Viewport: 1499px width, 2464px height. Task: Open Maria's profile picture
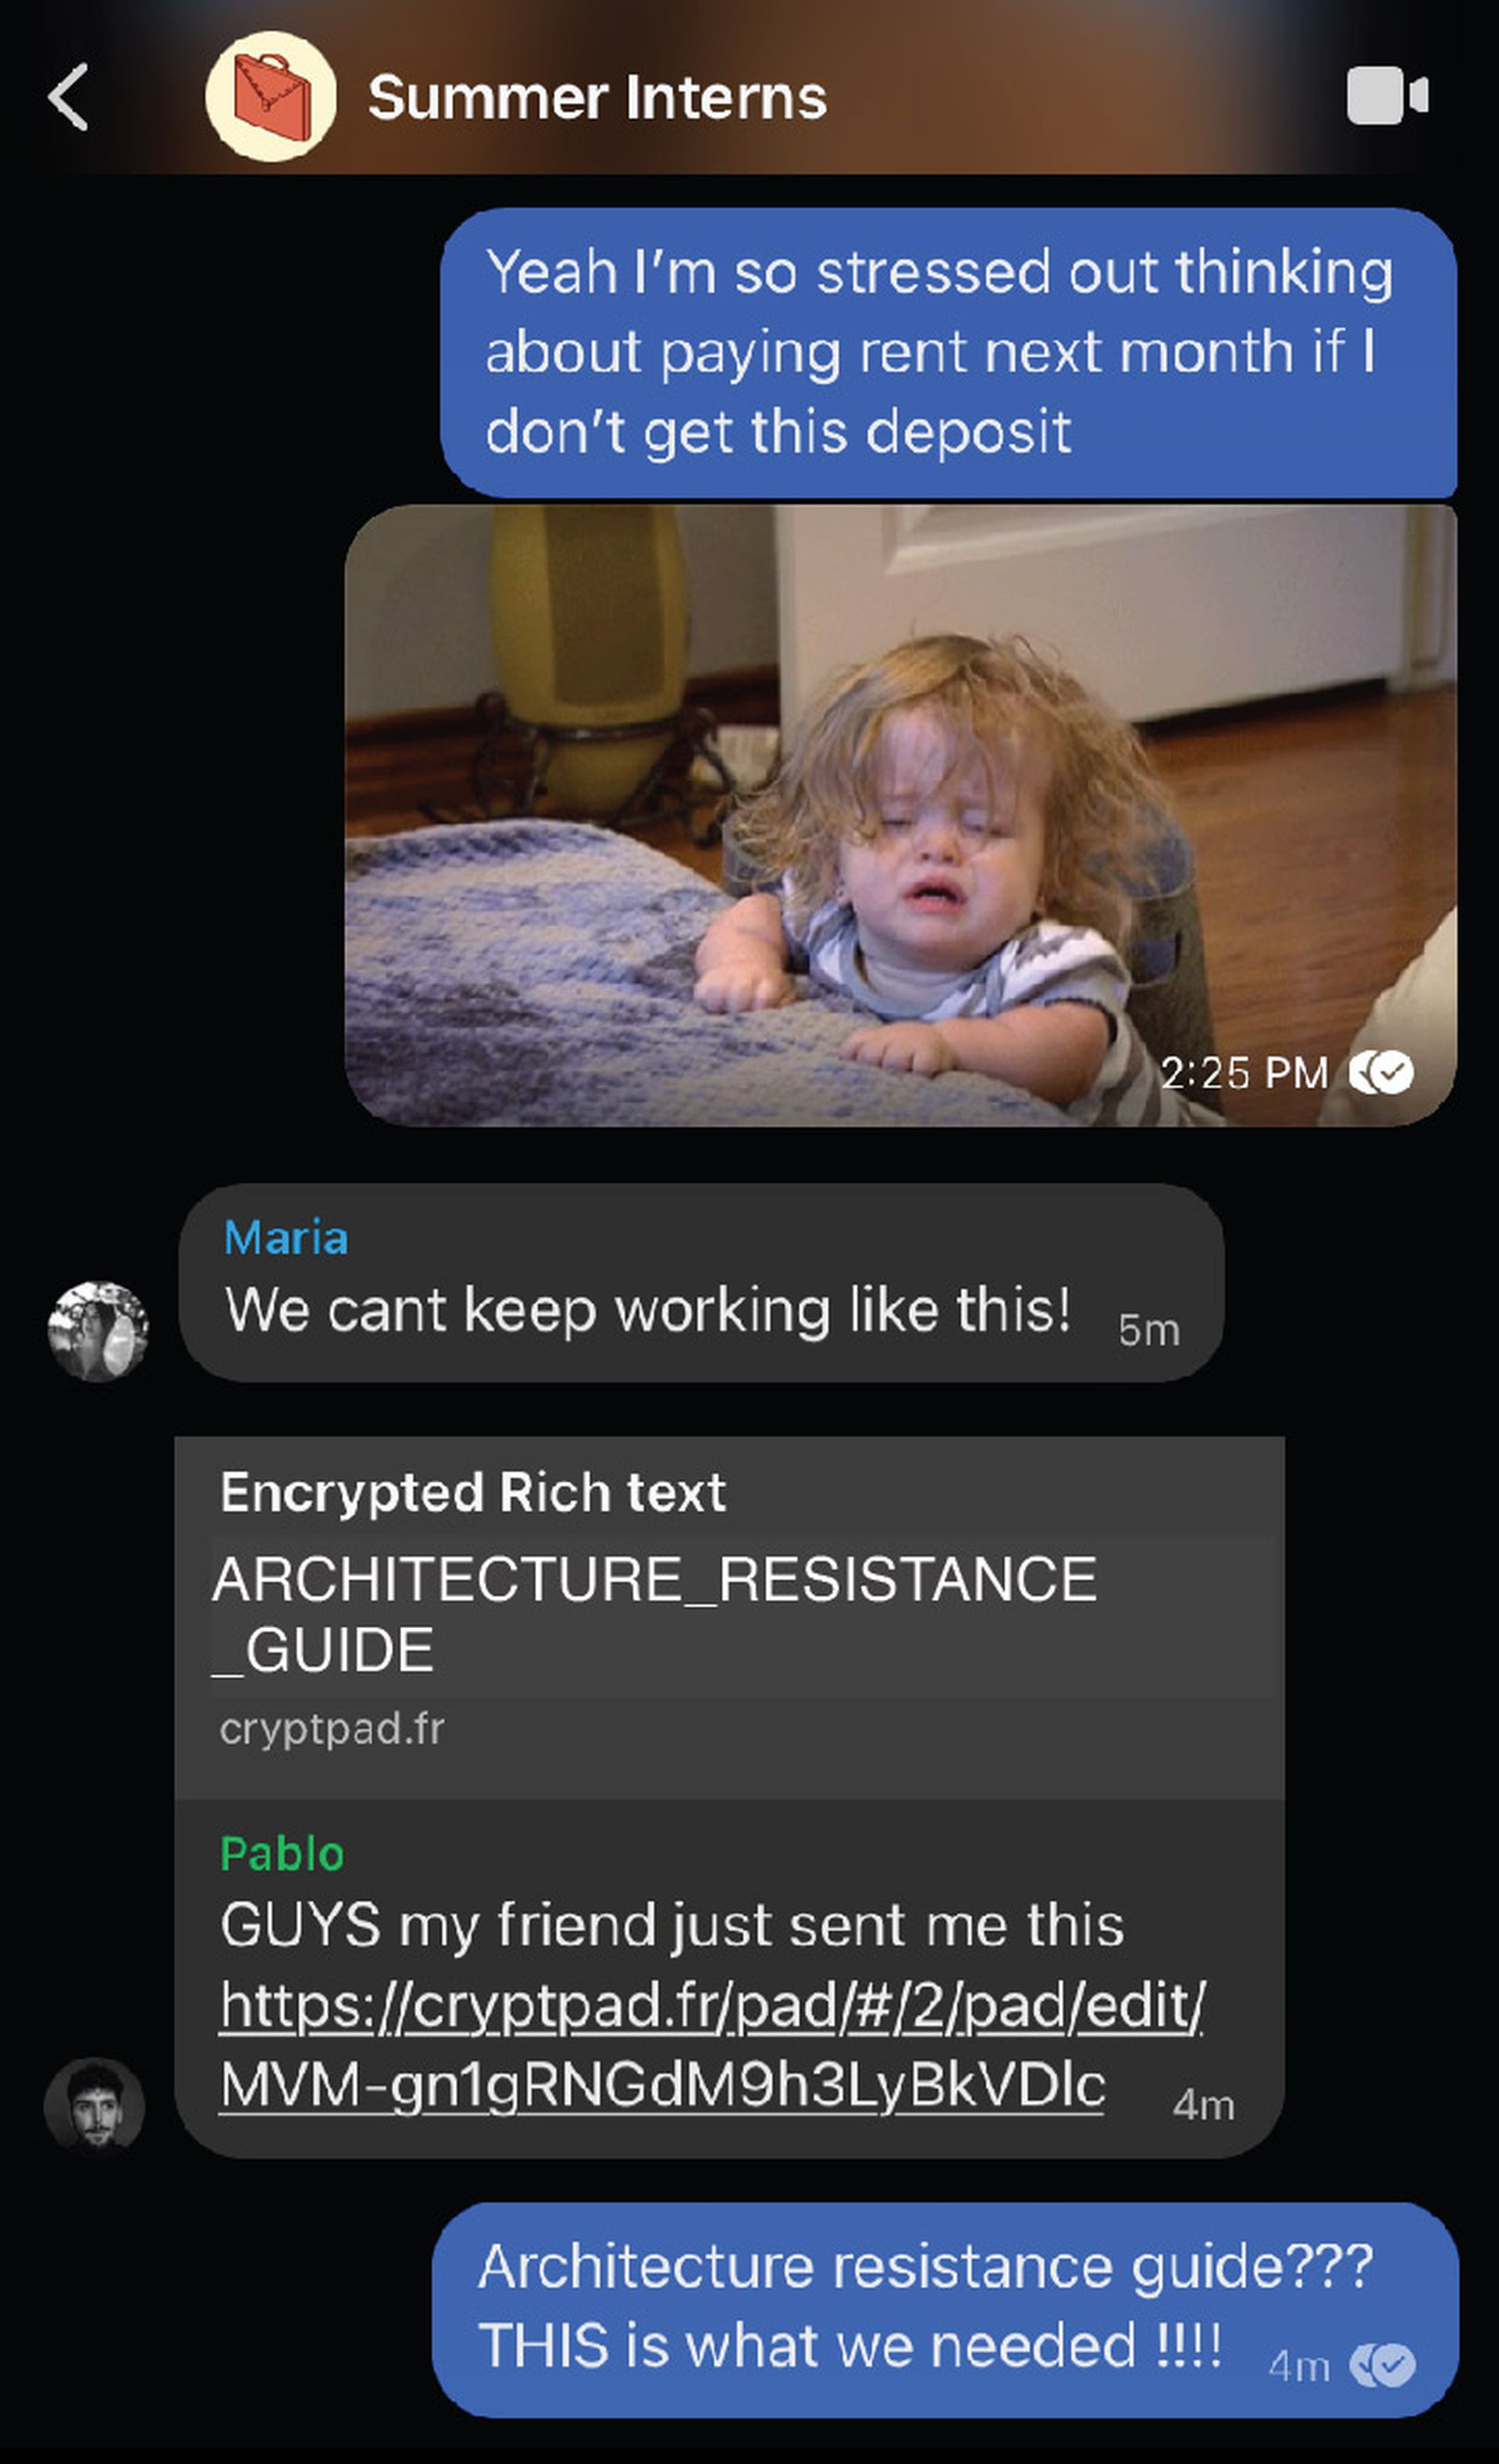click(x=98, y=1331)
